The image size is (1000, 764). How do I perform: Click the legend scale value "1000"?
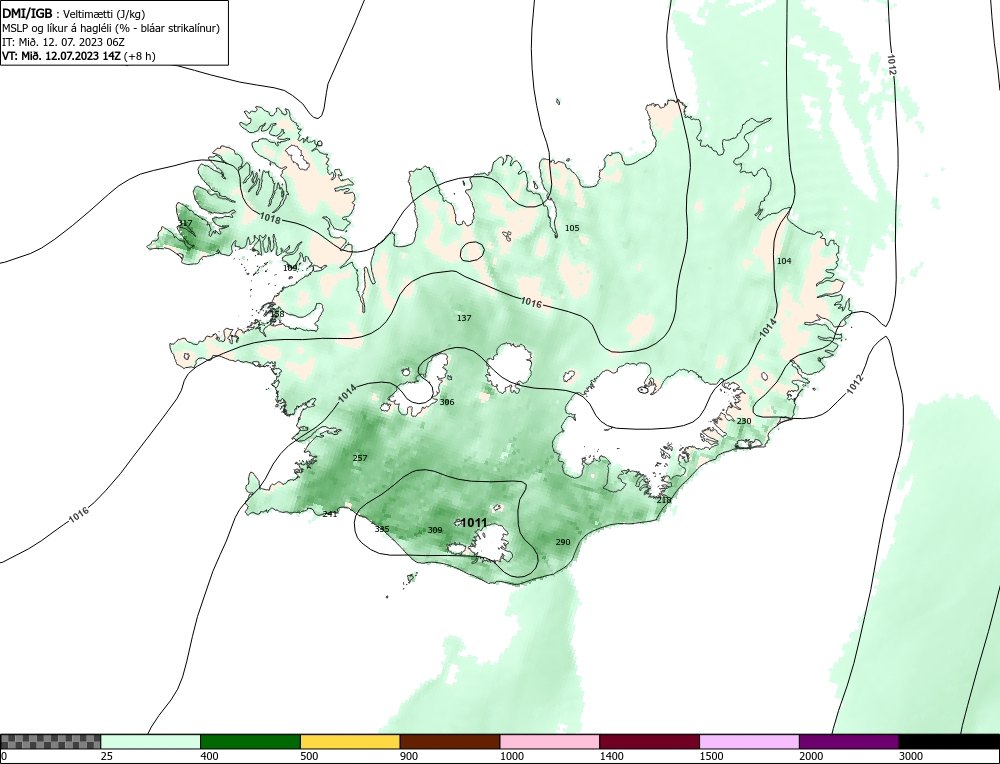click(x=511, y=756)
